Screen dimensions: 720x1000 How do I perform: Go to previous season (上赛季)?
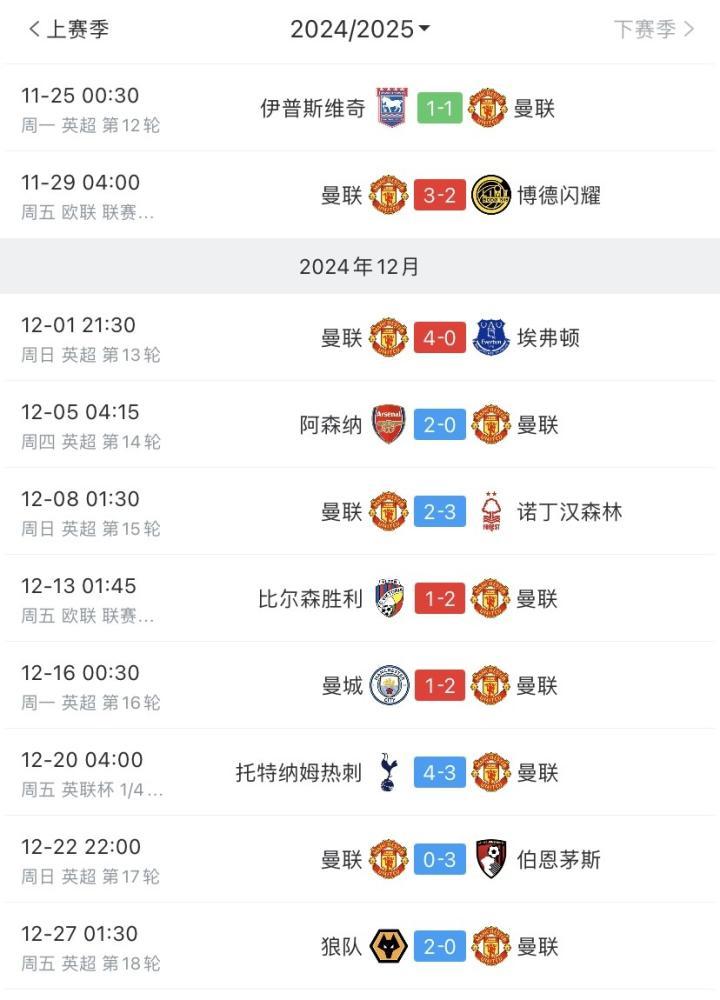pyautogui.click(x=68, y=30)
